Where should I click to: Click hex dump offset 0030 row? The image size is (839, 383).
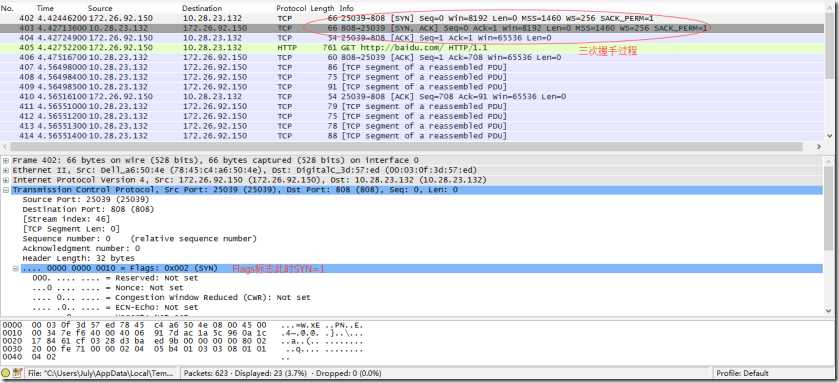pos(182,349)
